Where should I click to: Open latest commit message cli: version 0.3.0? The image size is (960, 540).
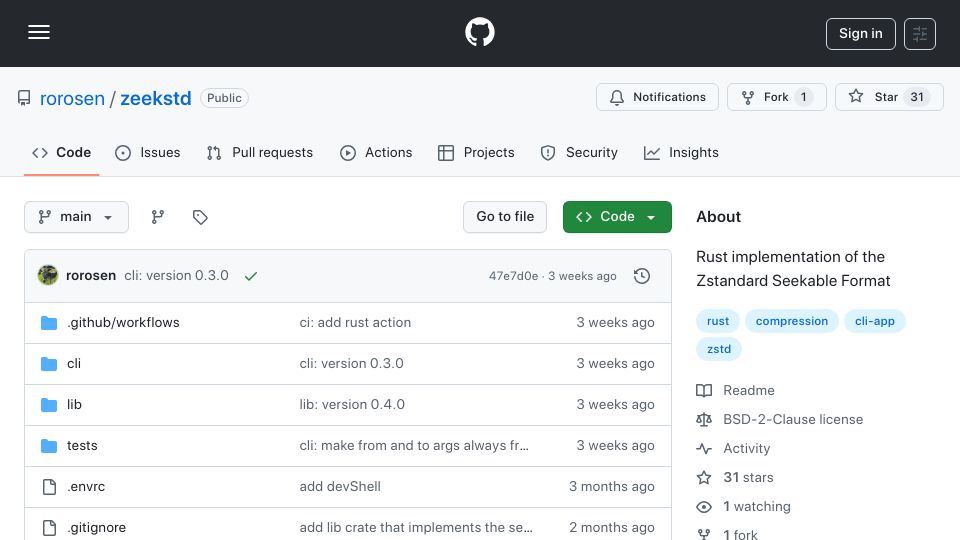176,276
